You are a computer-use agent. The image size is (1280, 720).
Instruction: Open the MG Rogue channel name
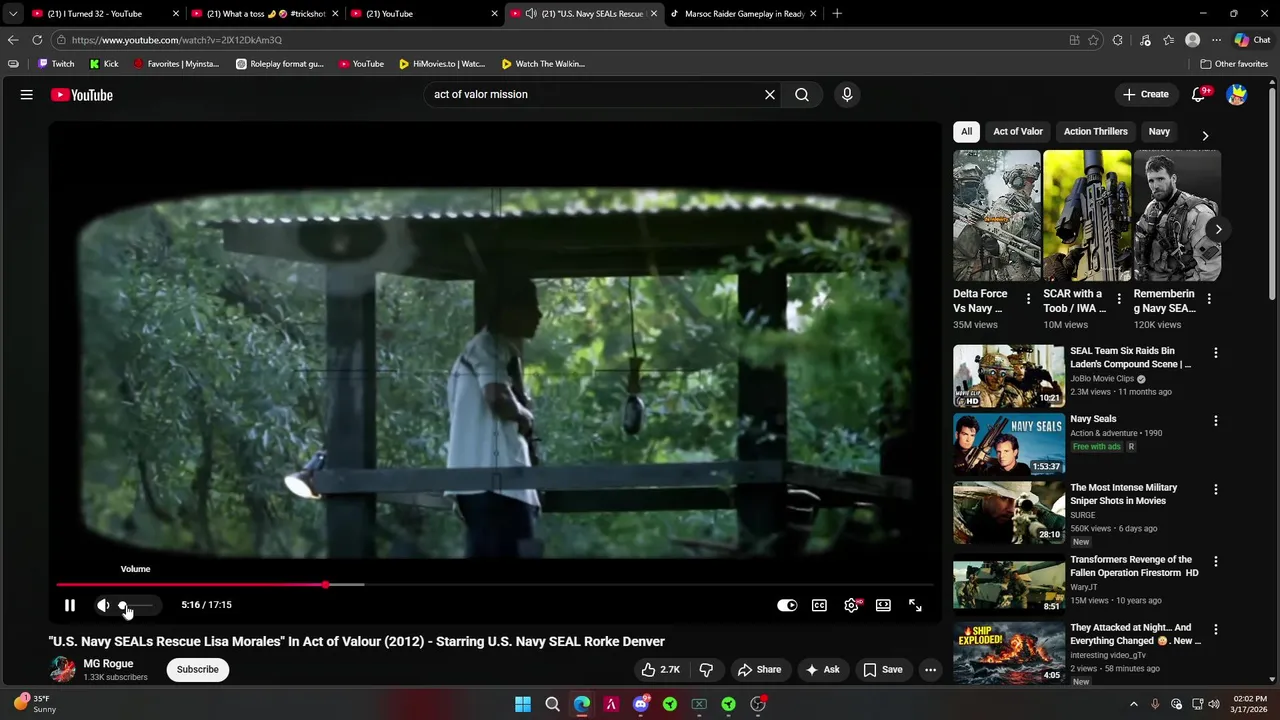[108, 664]
